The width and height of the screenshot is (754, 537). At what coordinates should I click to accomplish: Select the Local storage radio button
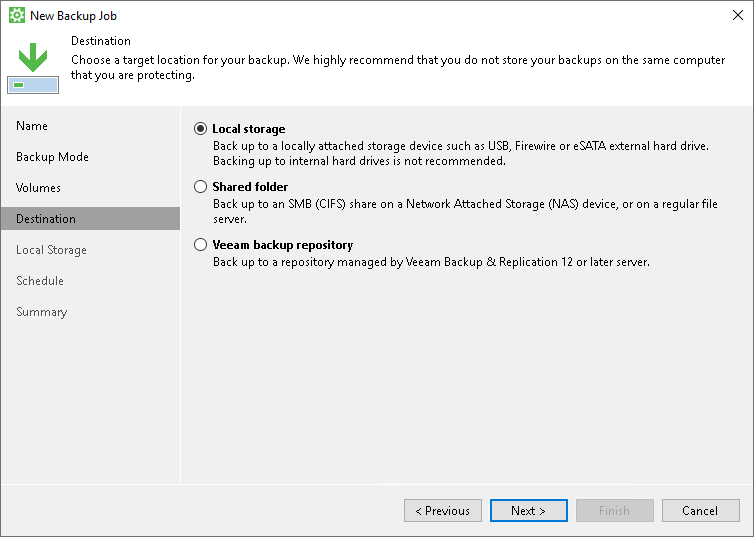pyautogui.click(x=201, y=129)
